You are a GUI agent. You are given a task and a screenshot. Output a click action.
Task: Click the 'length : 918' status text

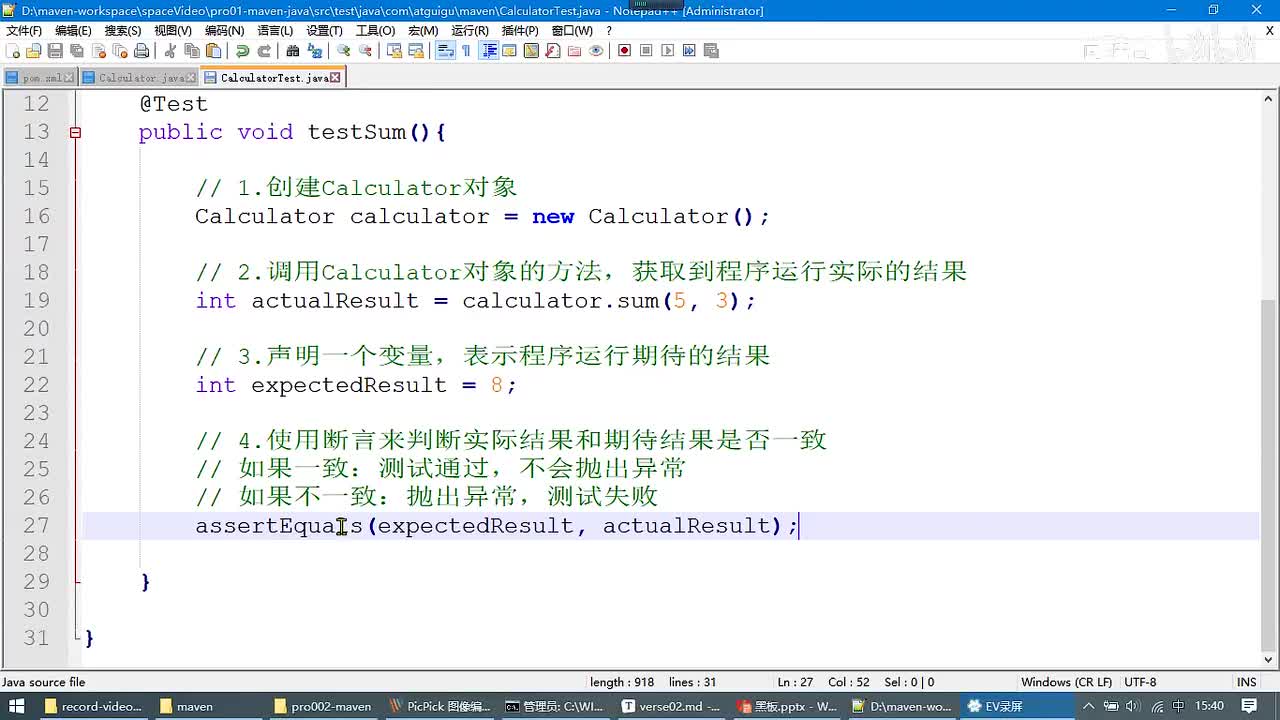(x=622, y=682)
